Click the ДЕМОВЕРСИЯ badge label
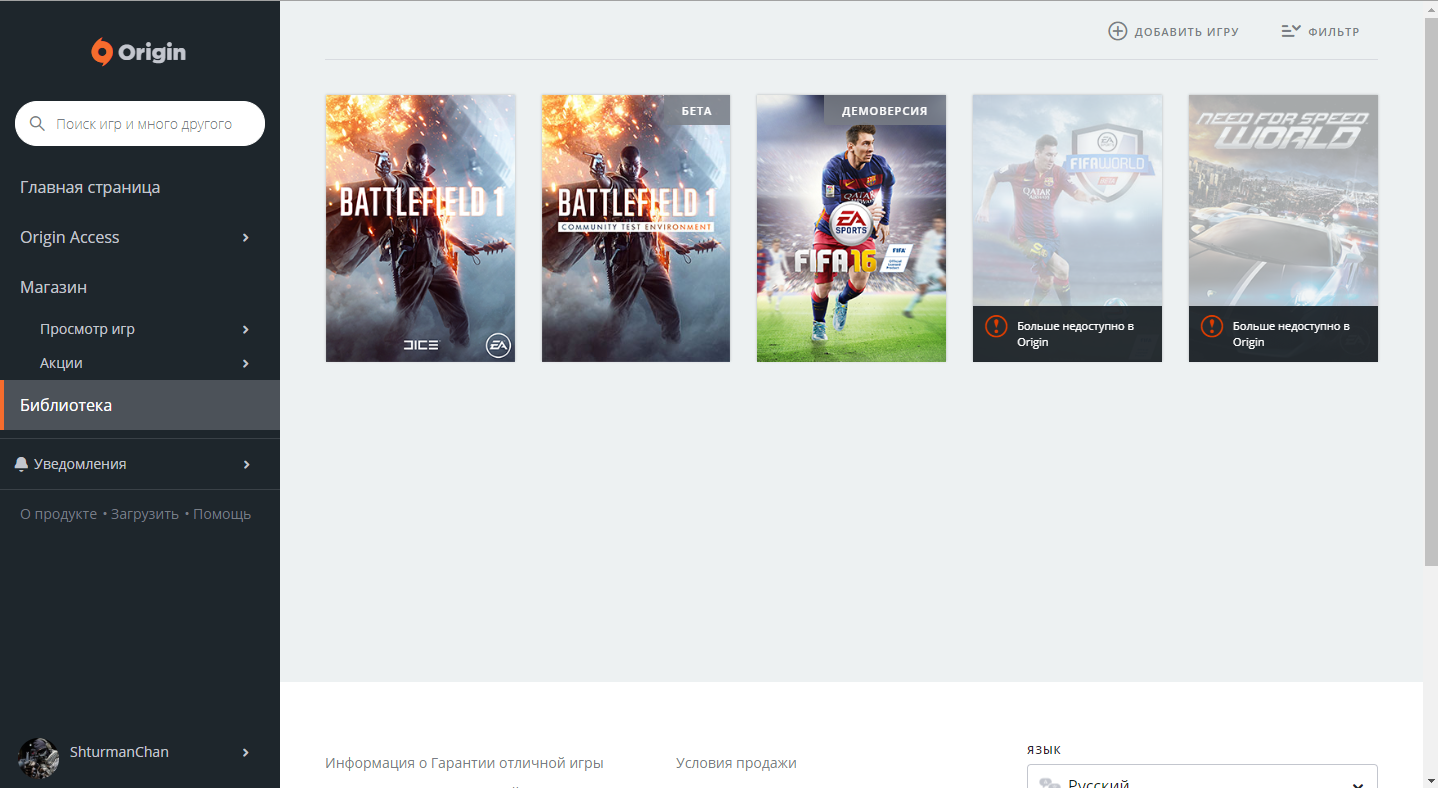1438x788 pixels. (885, 111)
